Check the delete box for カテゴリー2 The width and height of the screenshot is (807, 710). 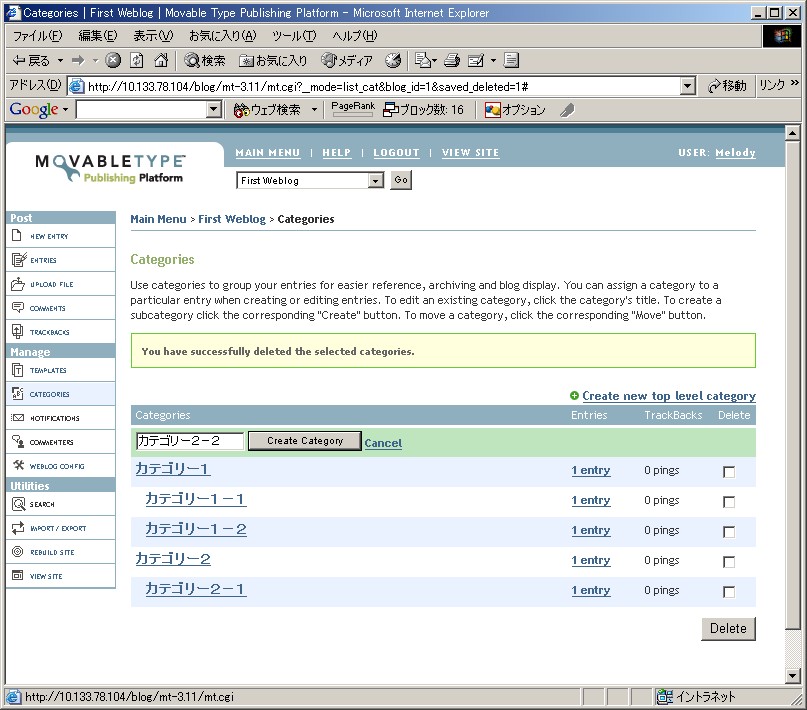(729, 562)
